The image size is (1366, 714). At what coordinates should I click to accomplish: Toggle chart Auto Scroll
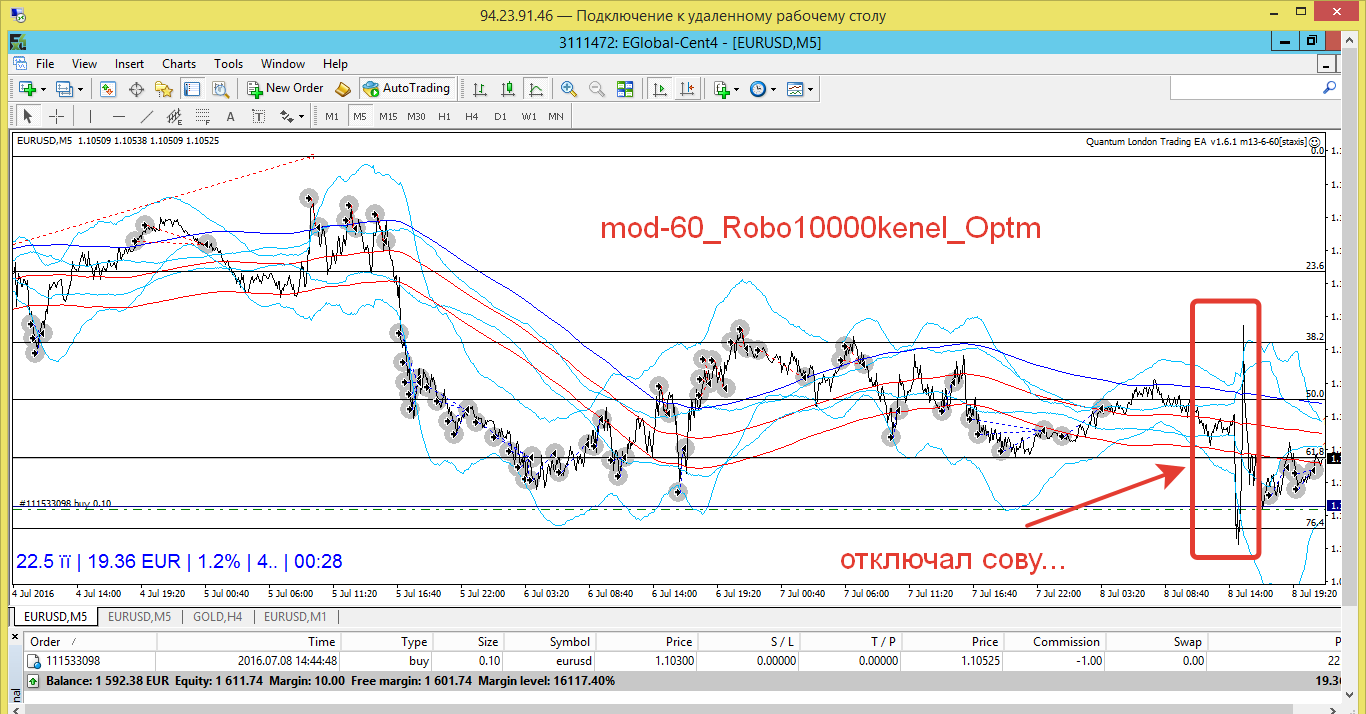click(x=659, y=89)
